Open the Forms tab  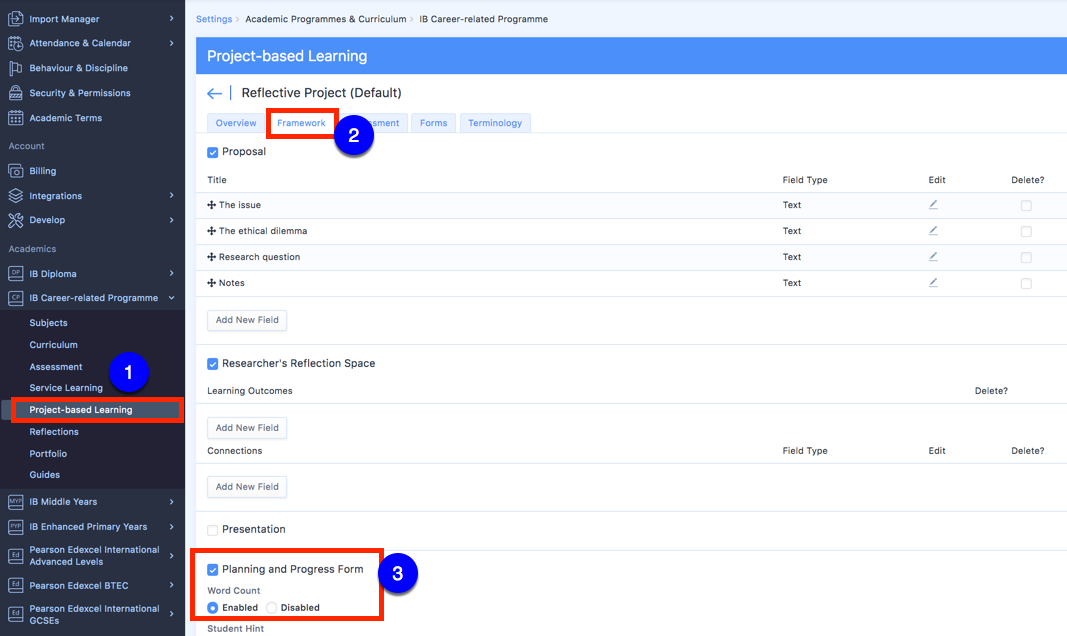[433, 123]
